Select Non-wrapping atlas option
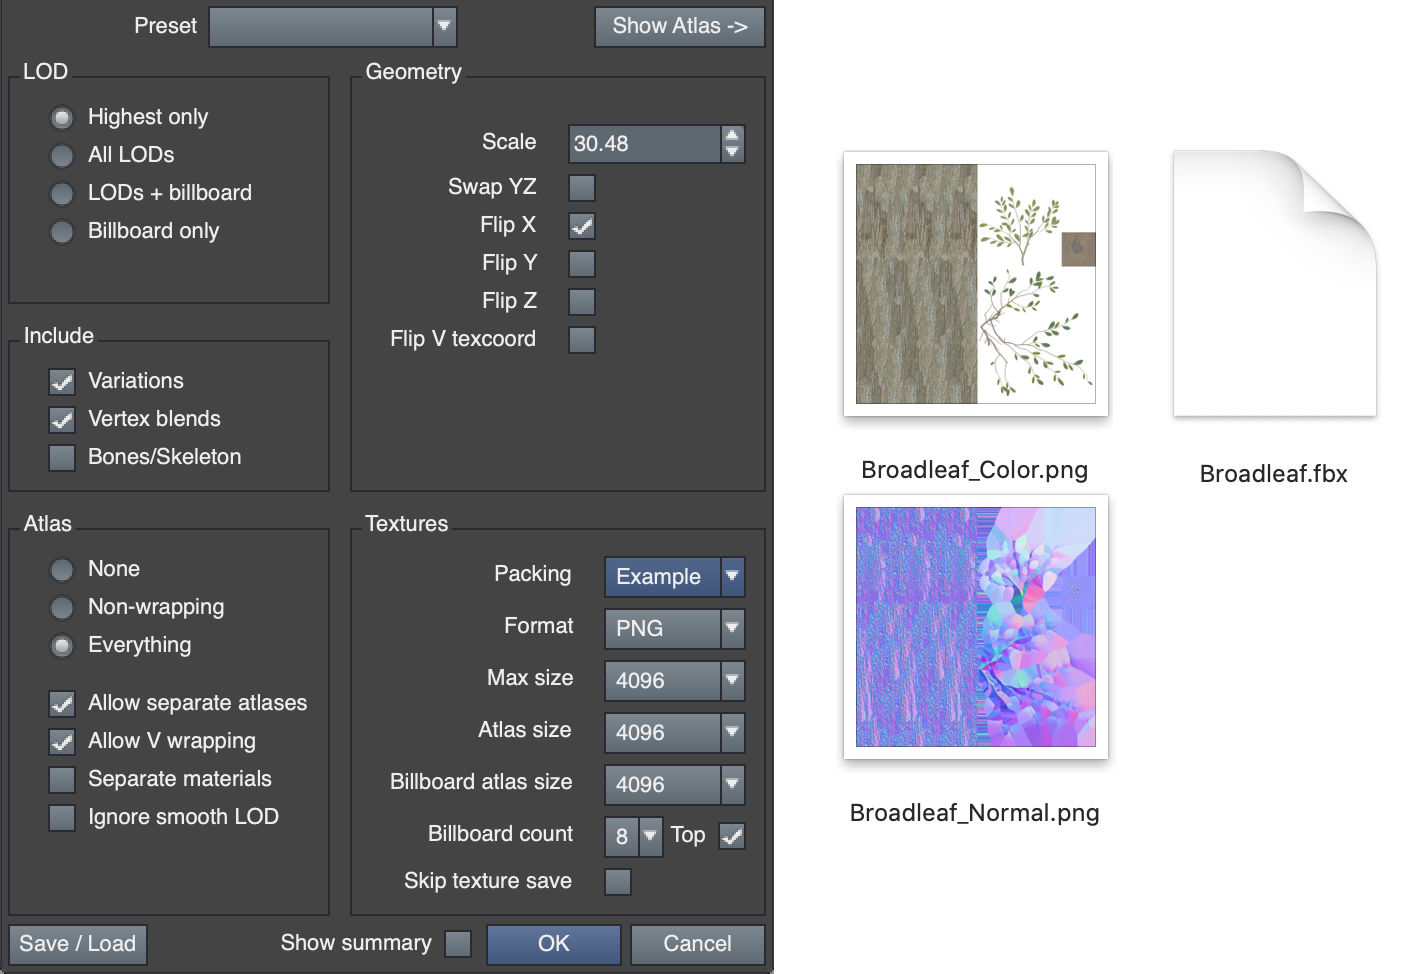Viewport: 1428px width, 974px height. click(62, 608)
